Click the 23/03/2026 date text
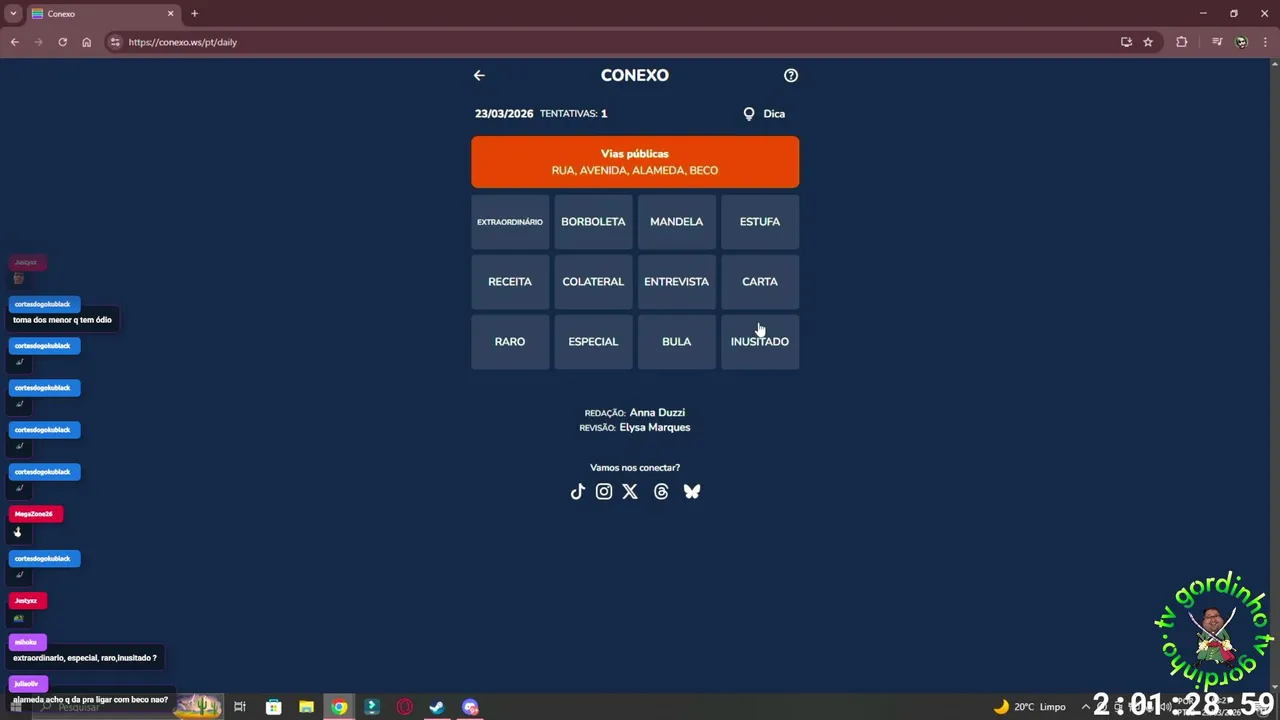Screen dimensions: 1280x720 point(504,114)
